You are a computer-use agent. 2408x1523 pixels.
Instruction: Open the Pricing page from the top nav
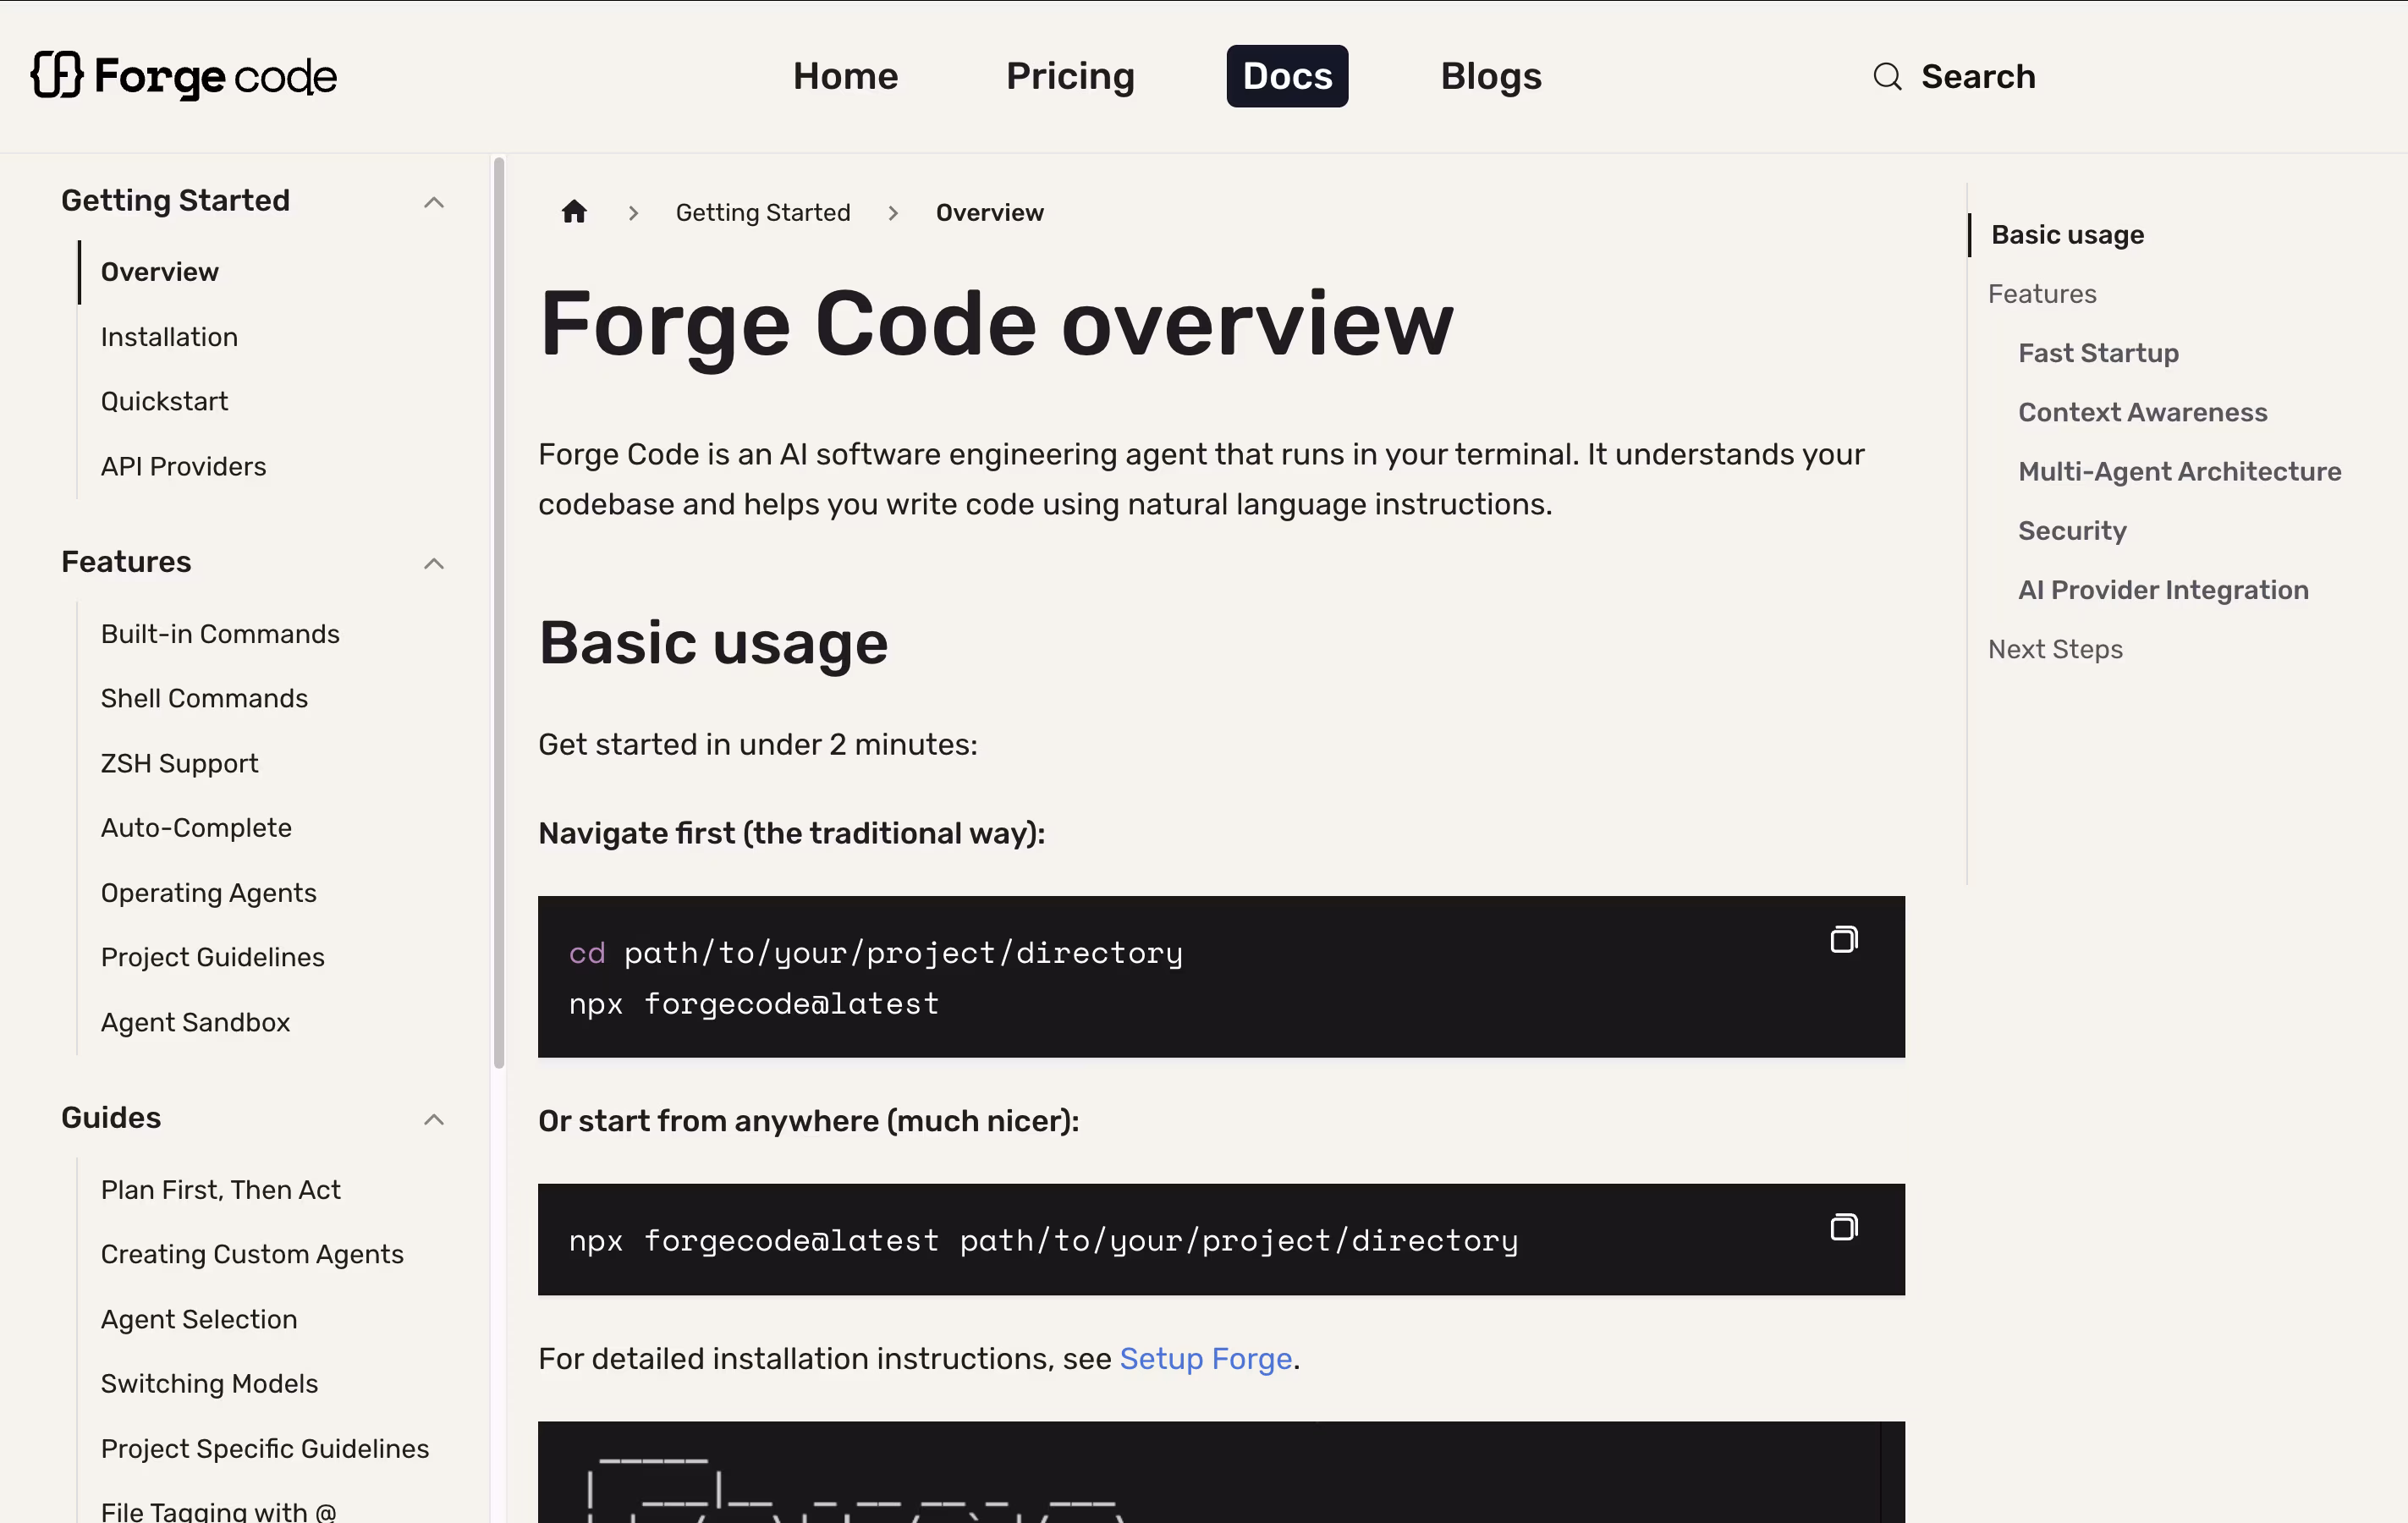click(x=1070, y=77)
